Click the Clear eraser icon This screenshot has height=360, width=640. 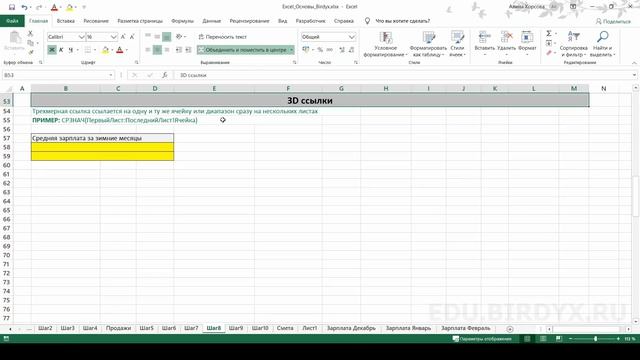549,53
